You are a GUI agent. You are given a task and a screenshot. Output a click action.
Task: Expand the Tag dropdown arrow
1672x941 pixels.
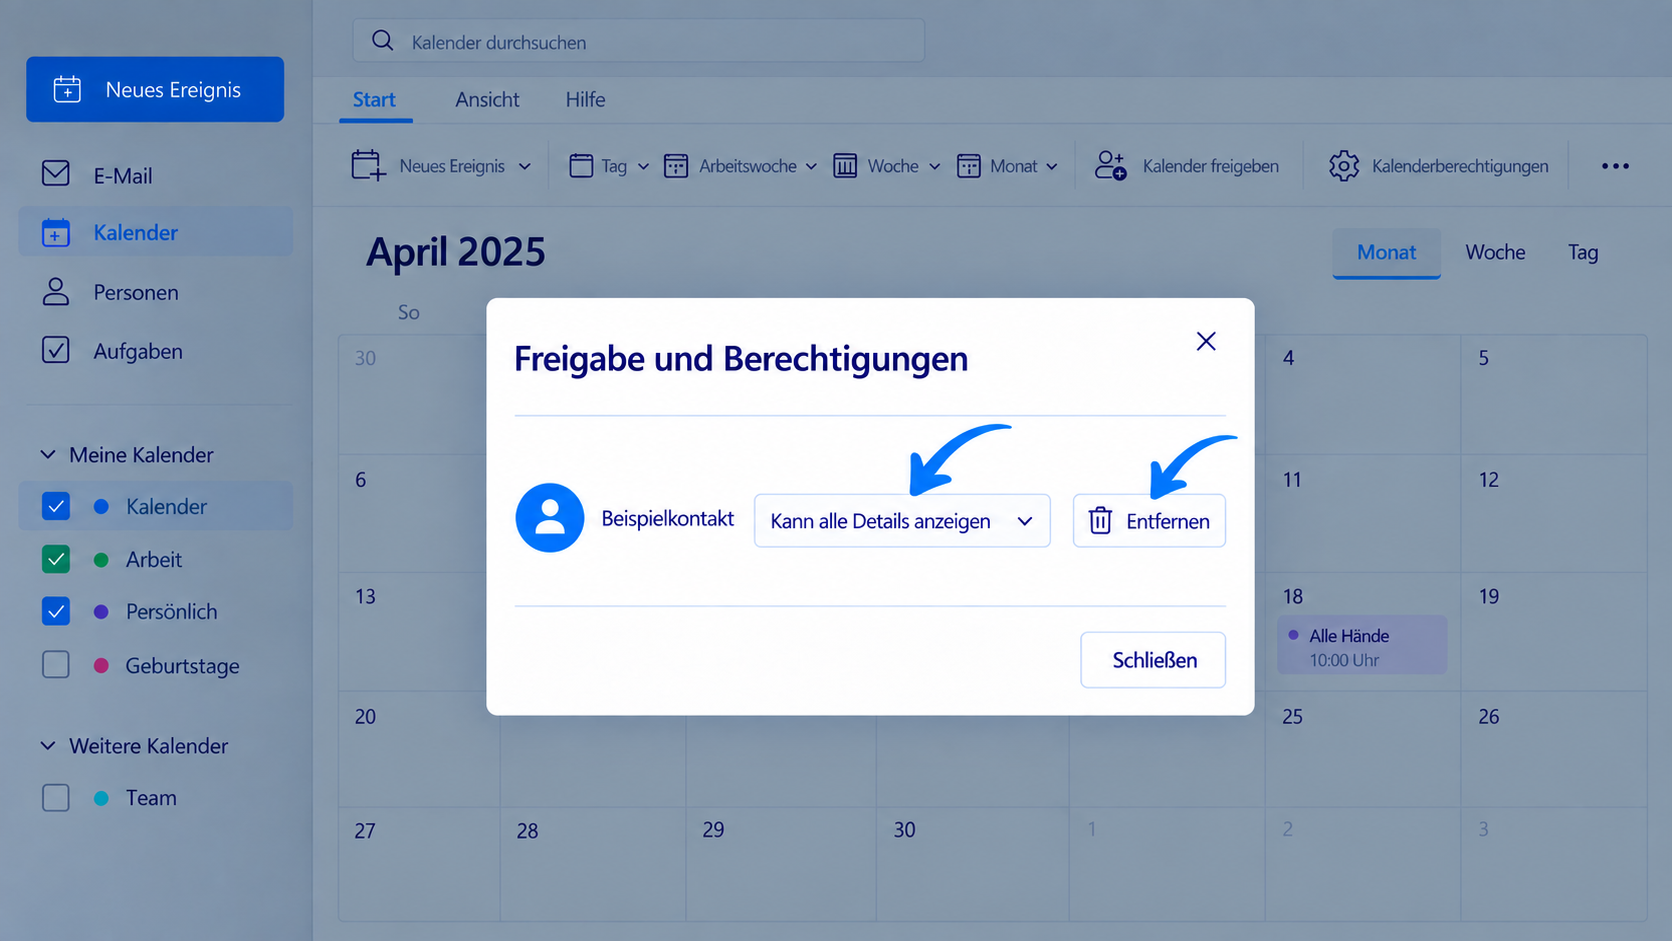coord(643,166)
